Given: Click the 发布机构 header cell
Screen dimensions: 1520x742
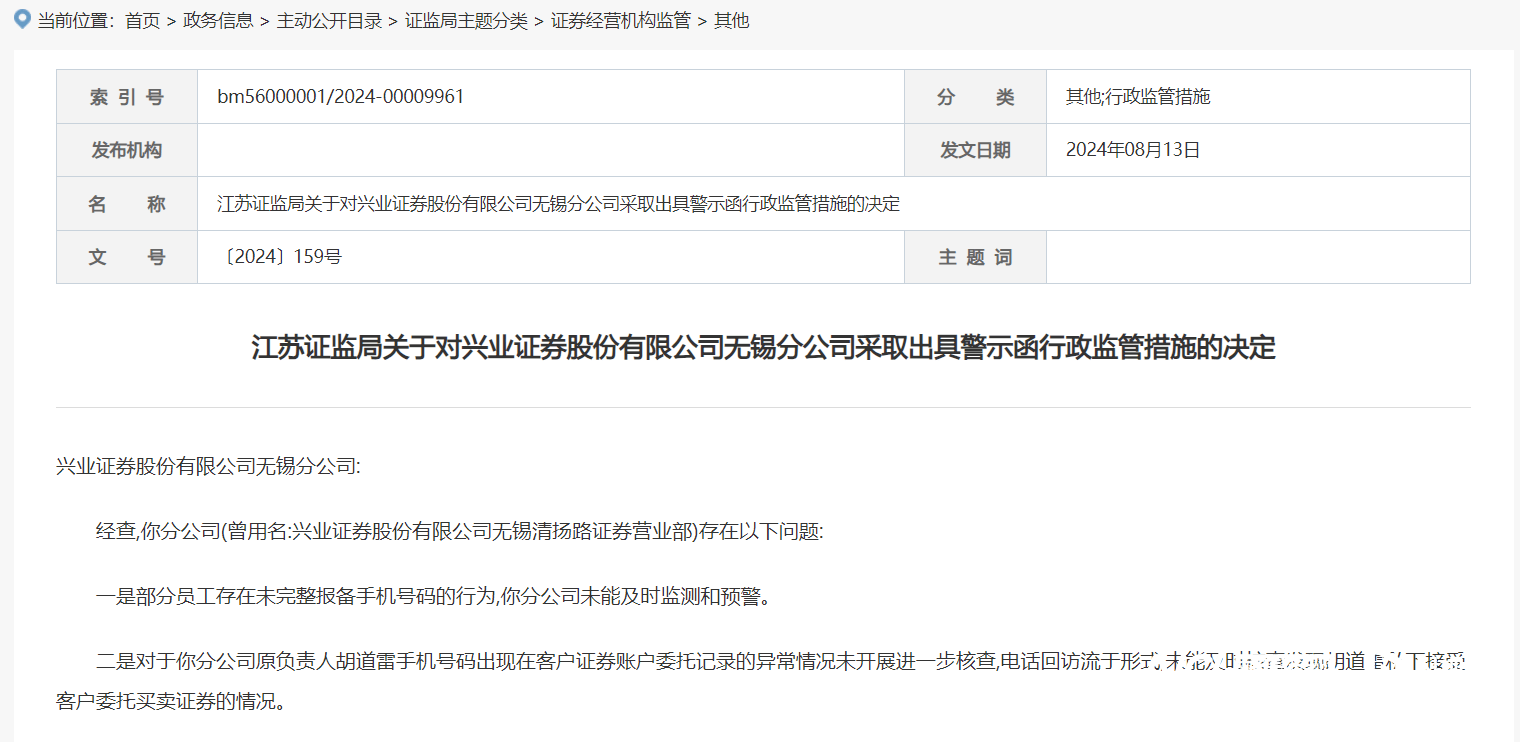Looking at the screenshot, I should [127, 150].
